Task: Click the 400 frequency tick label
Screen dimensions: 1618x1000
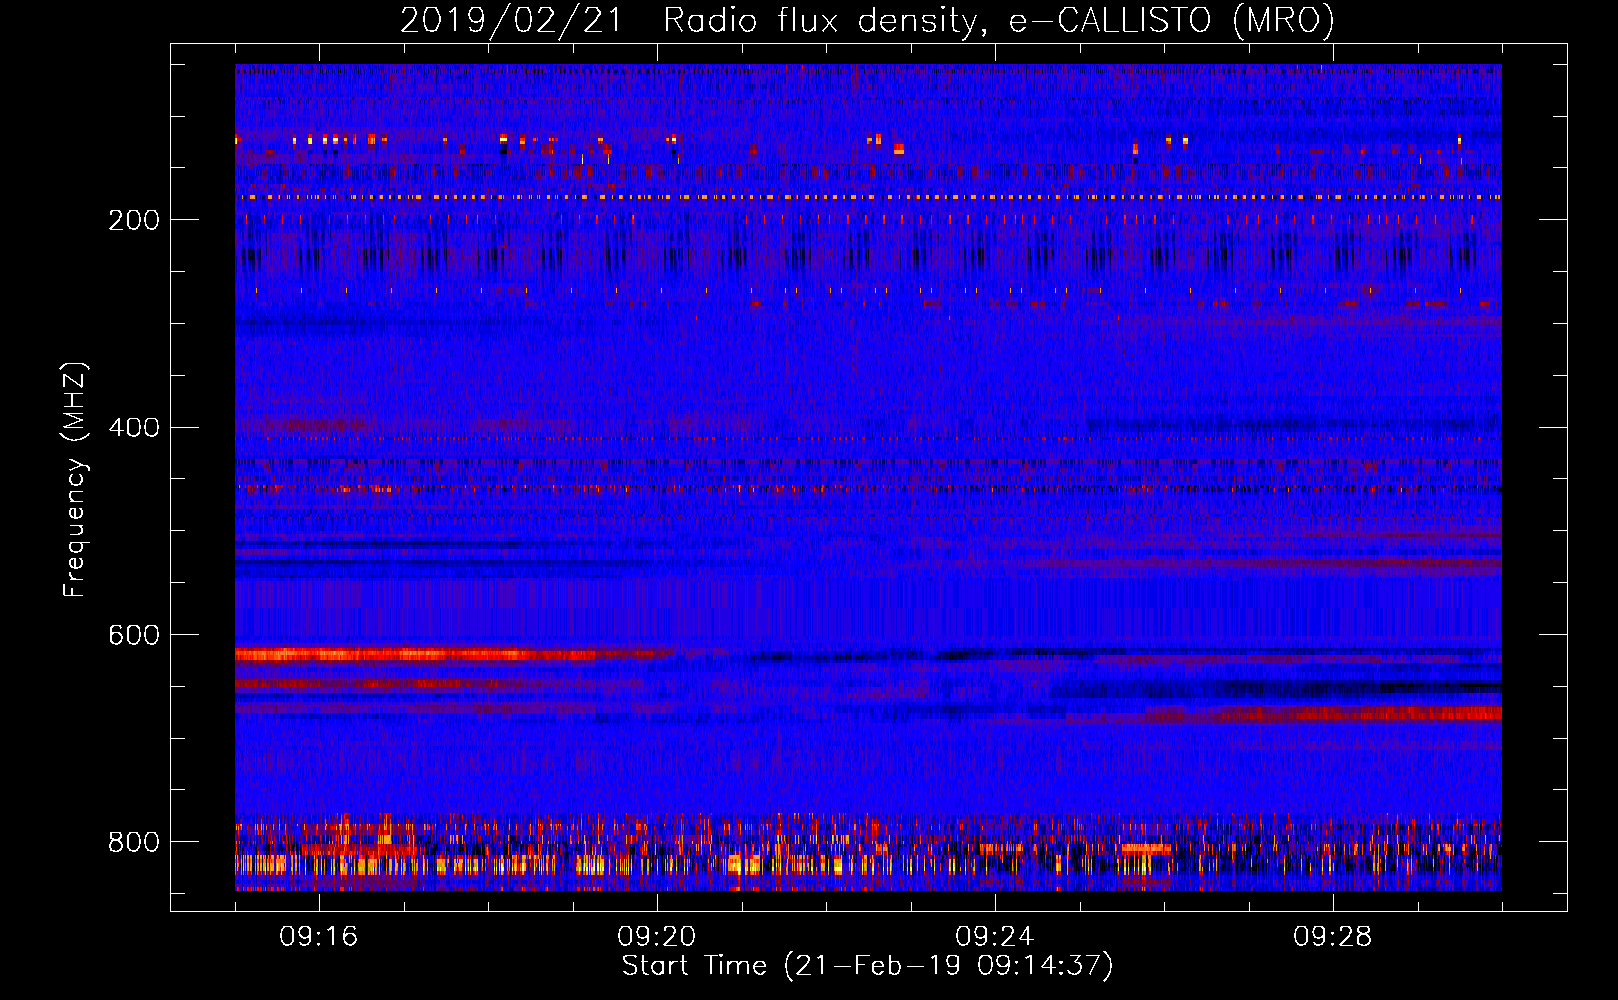Action: point(134,428)
